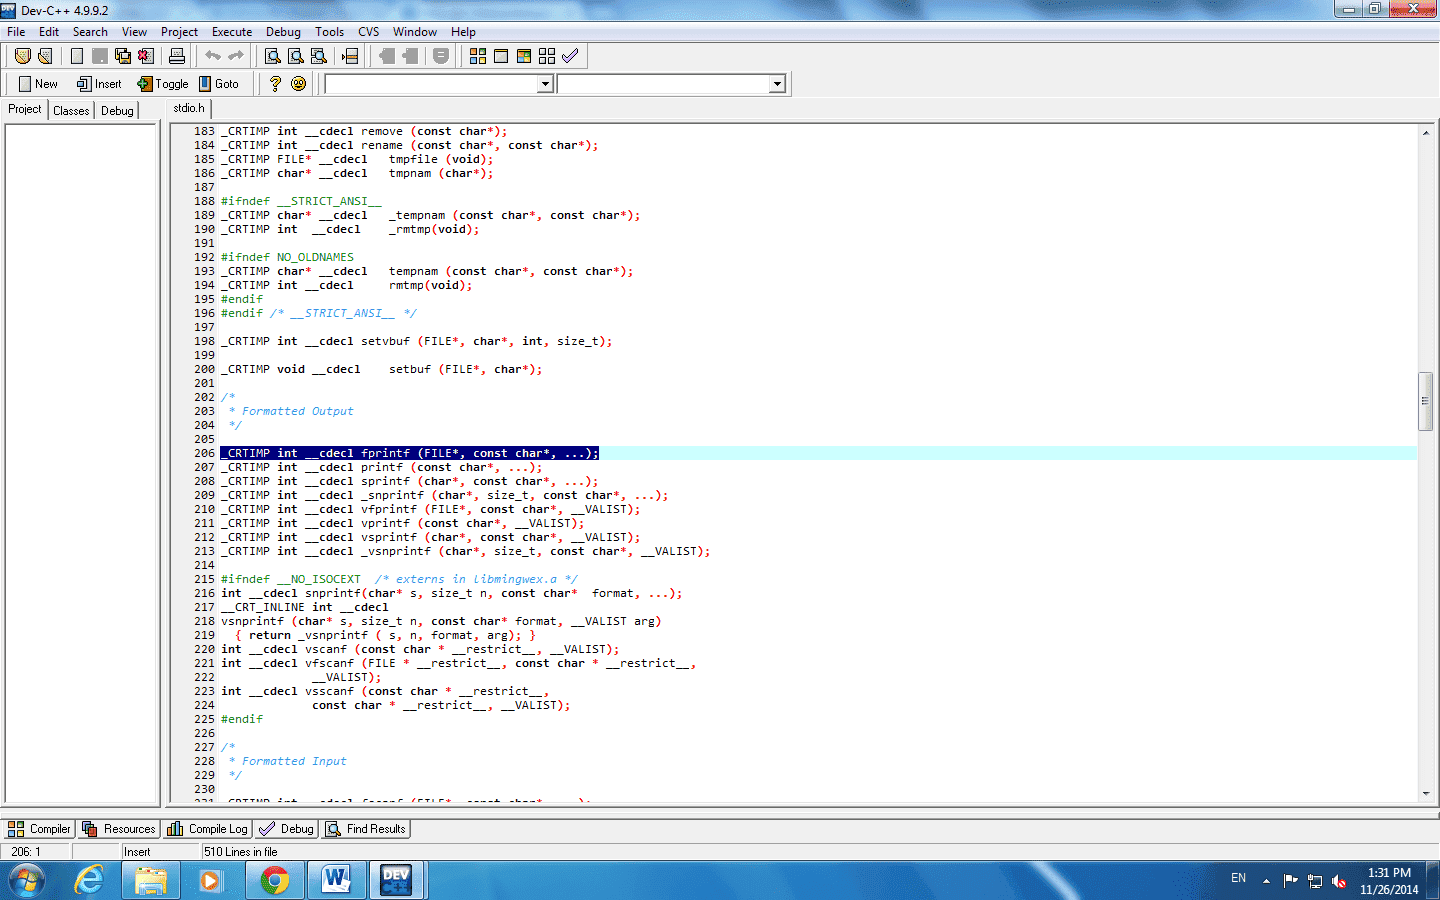
Task: Click the vertical scrollbar thumb in editor
Action: (1425, 400)
